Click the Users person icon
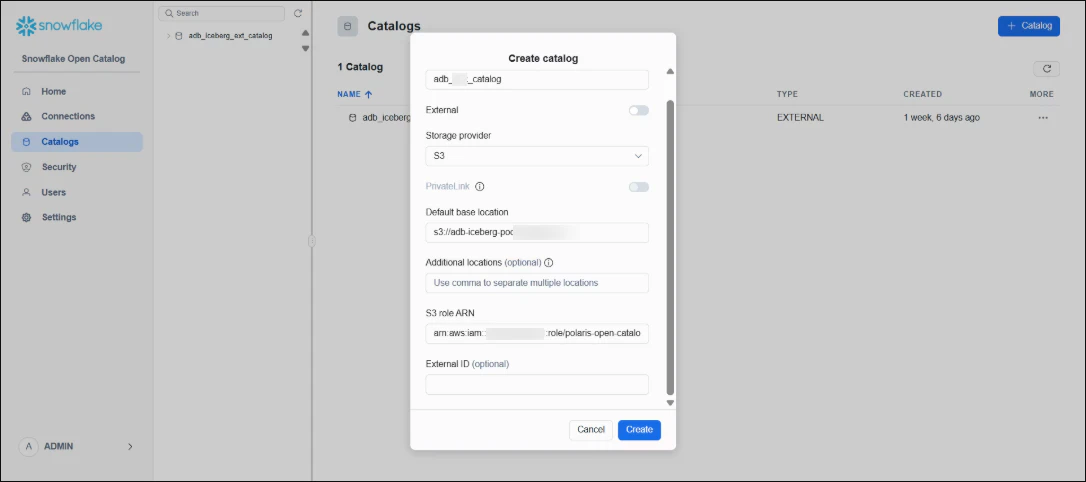 tap(26, 193)
